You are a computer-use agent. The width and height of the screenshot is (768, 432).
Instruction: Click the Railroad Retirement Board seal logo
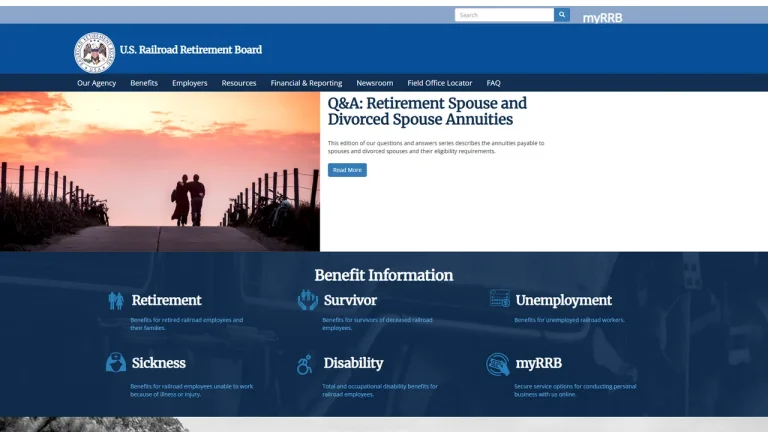point(95,52)
